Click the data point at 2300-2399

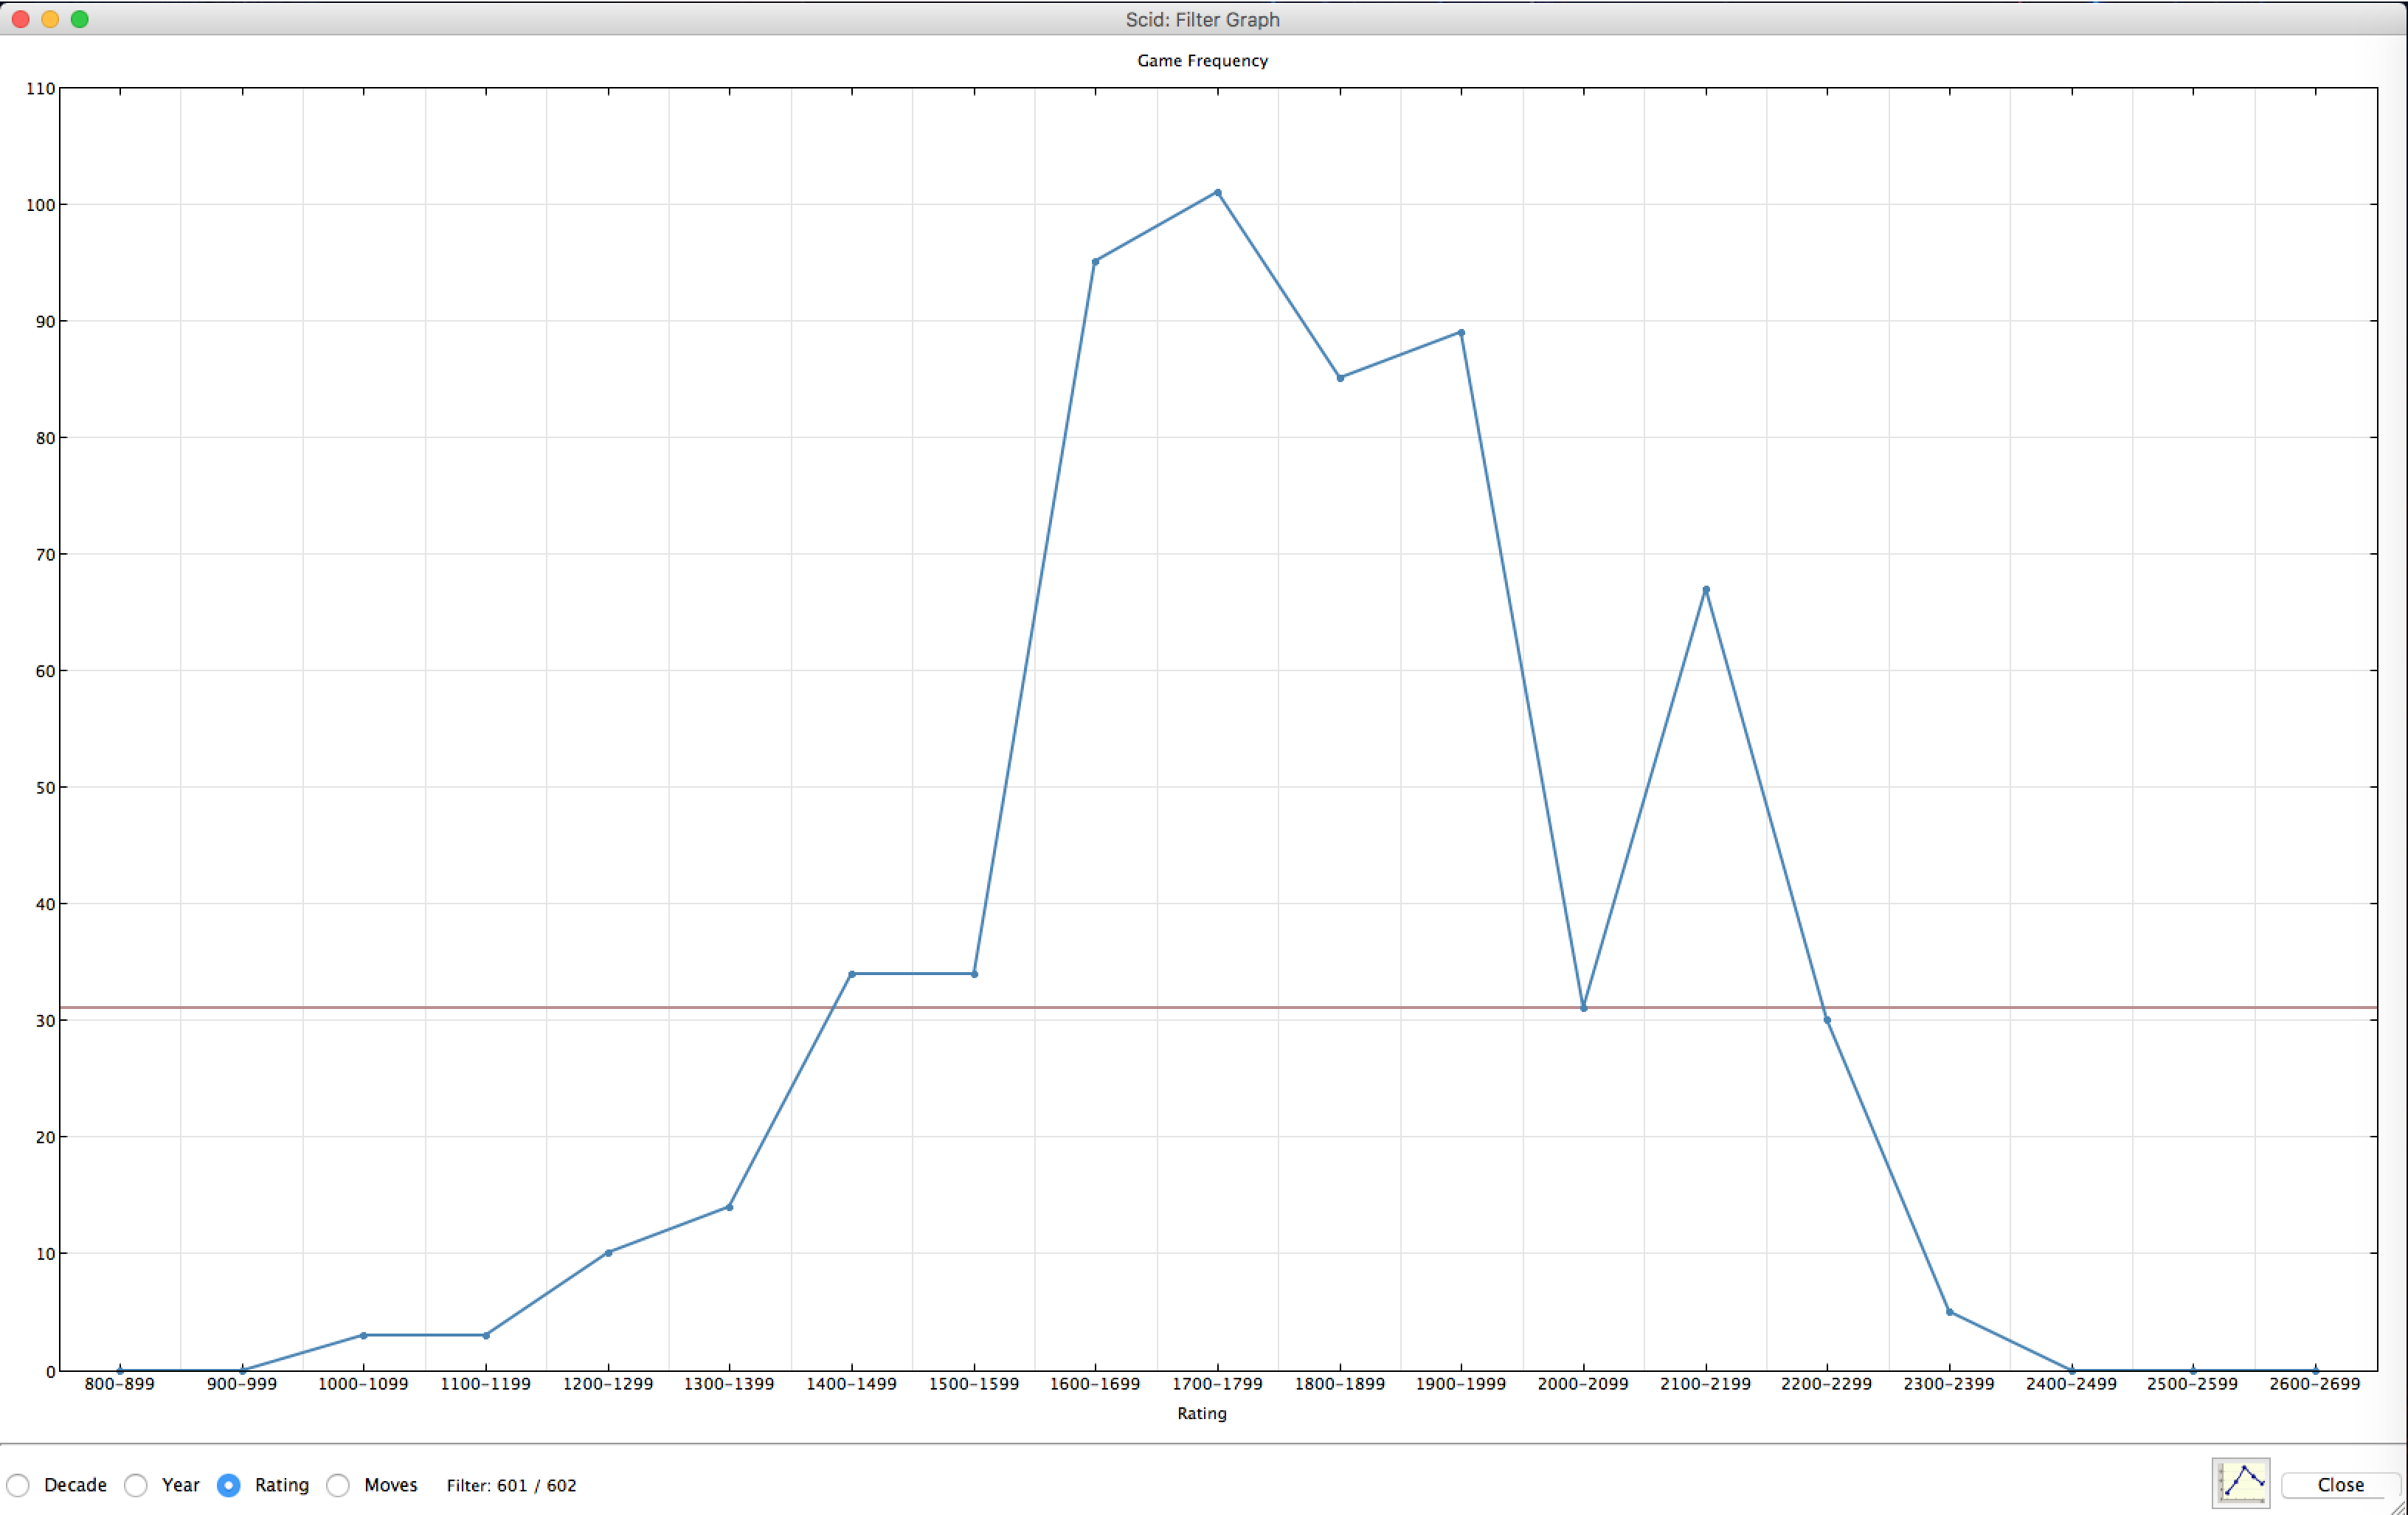point(1950,1312)
